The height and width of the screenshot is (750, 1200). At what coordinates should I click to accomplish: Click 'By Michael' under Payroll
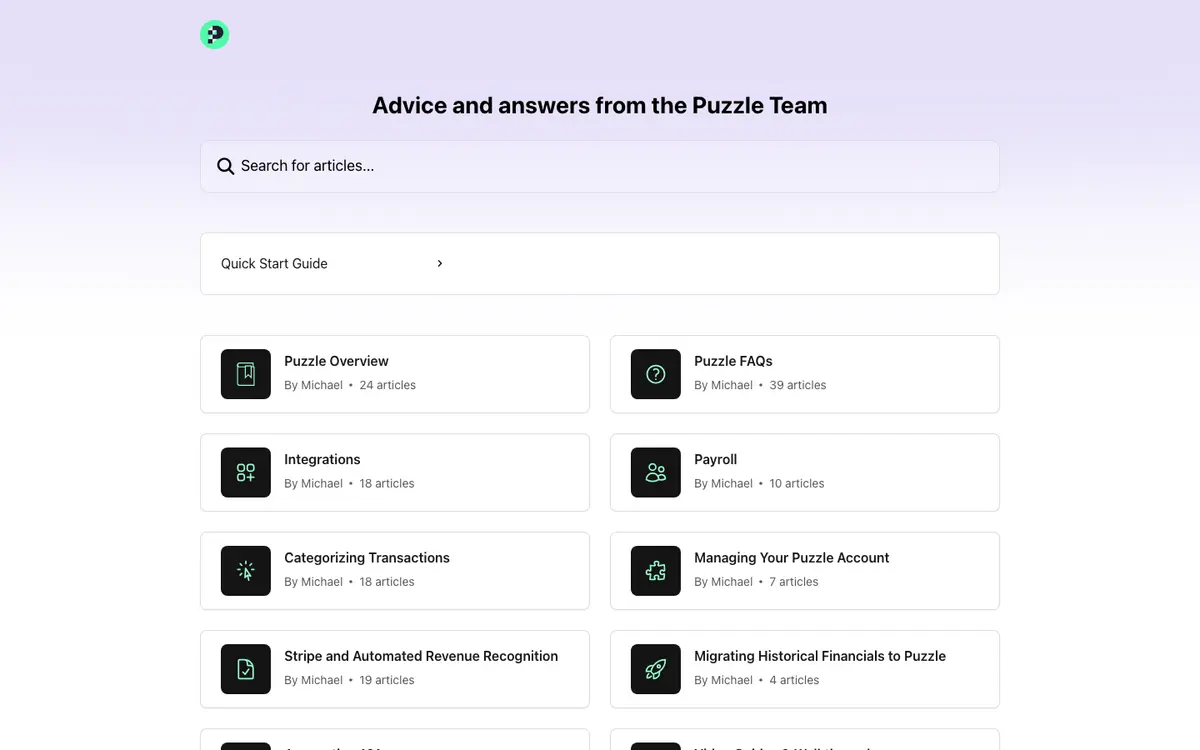point(723,483)
